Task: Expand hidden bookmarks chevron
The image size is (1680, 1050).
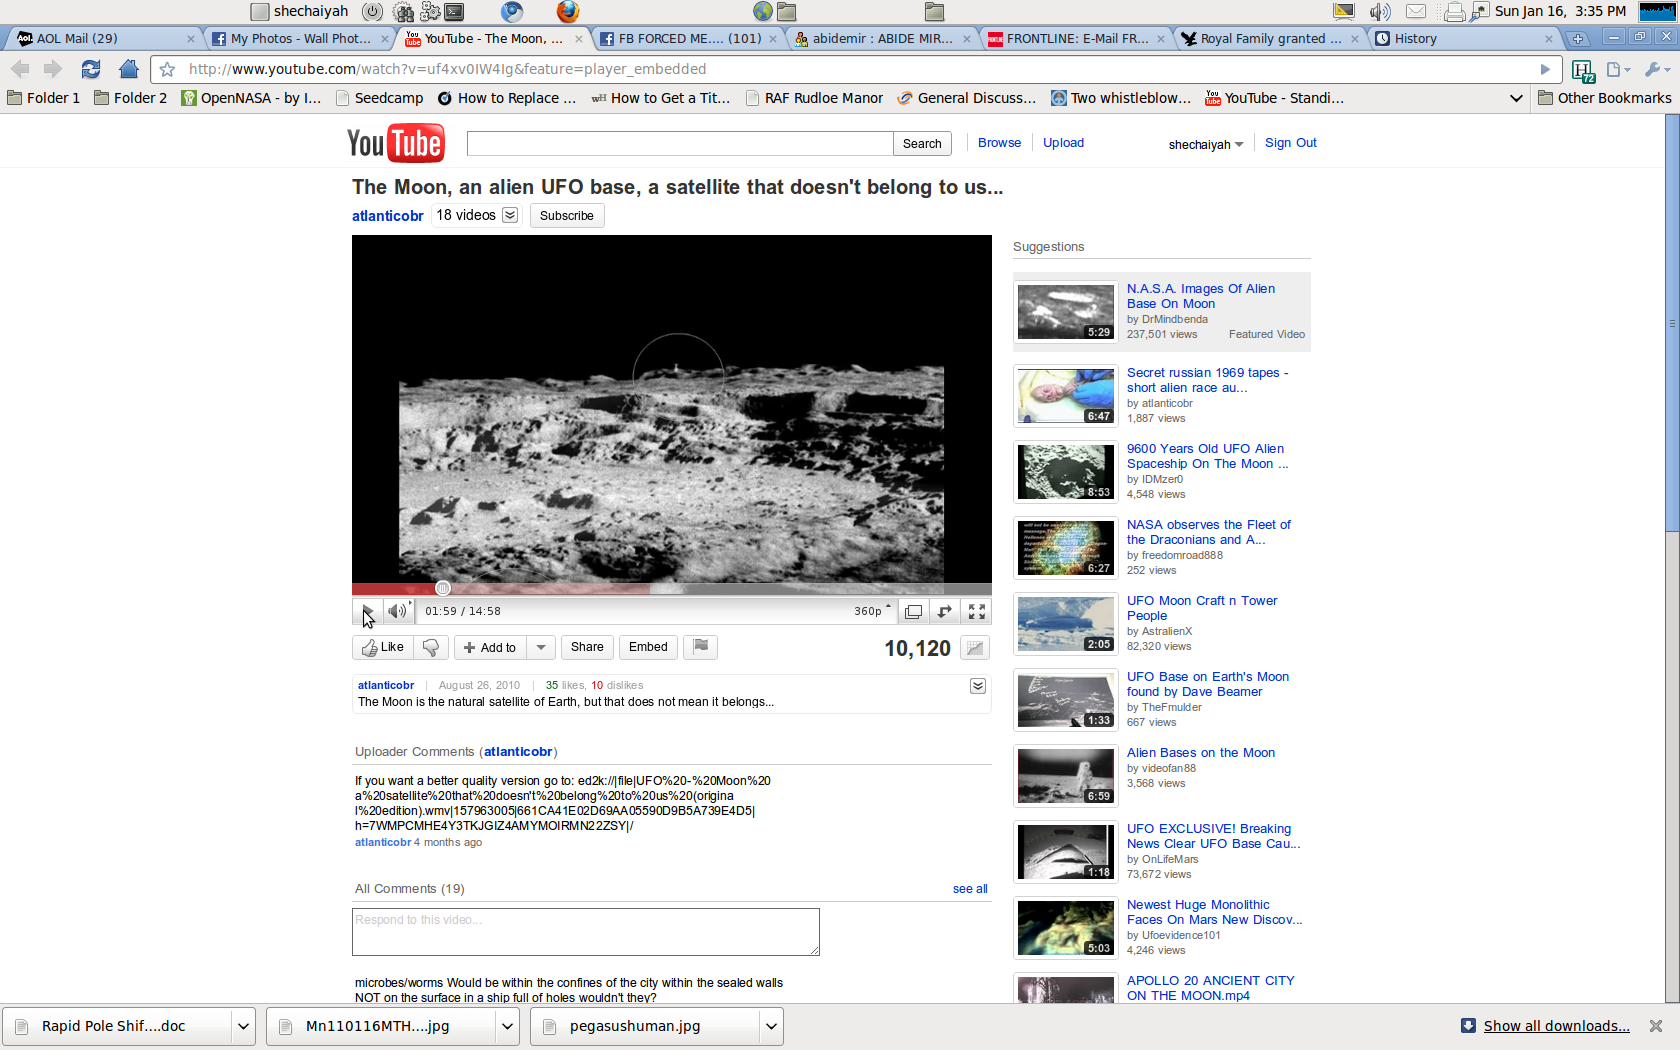Action: [1516, 98]
